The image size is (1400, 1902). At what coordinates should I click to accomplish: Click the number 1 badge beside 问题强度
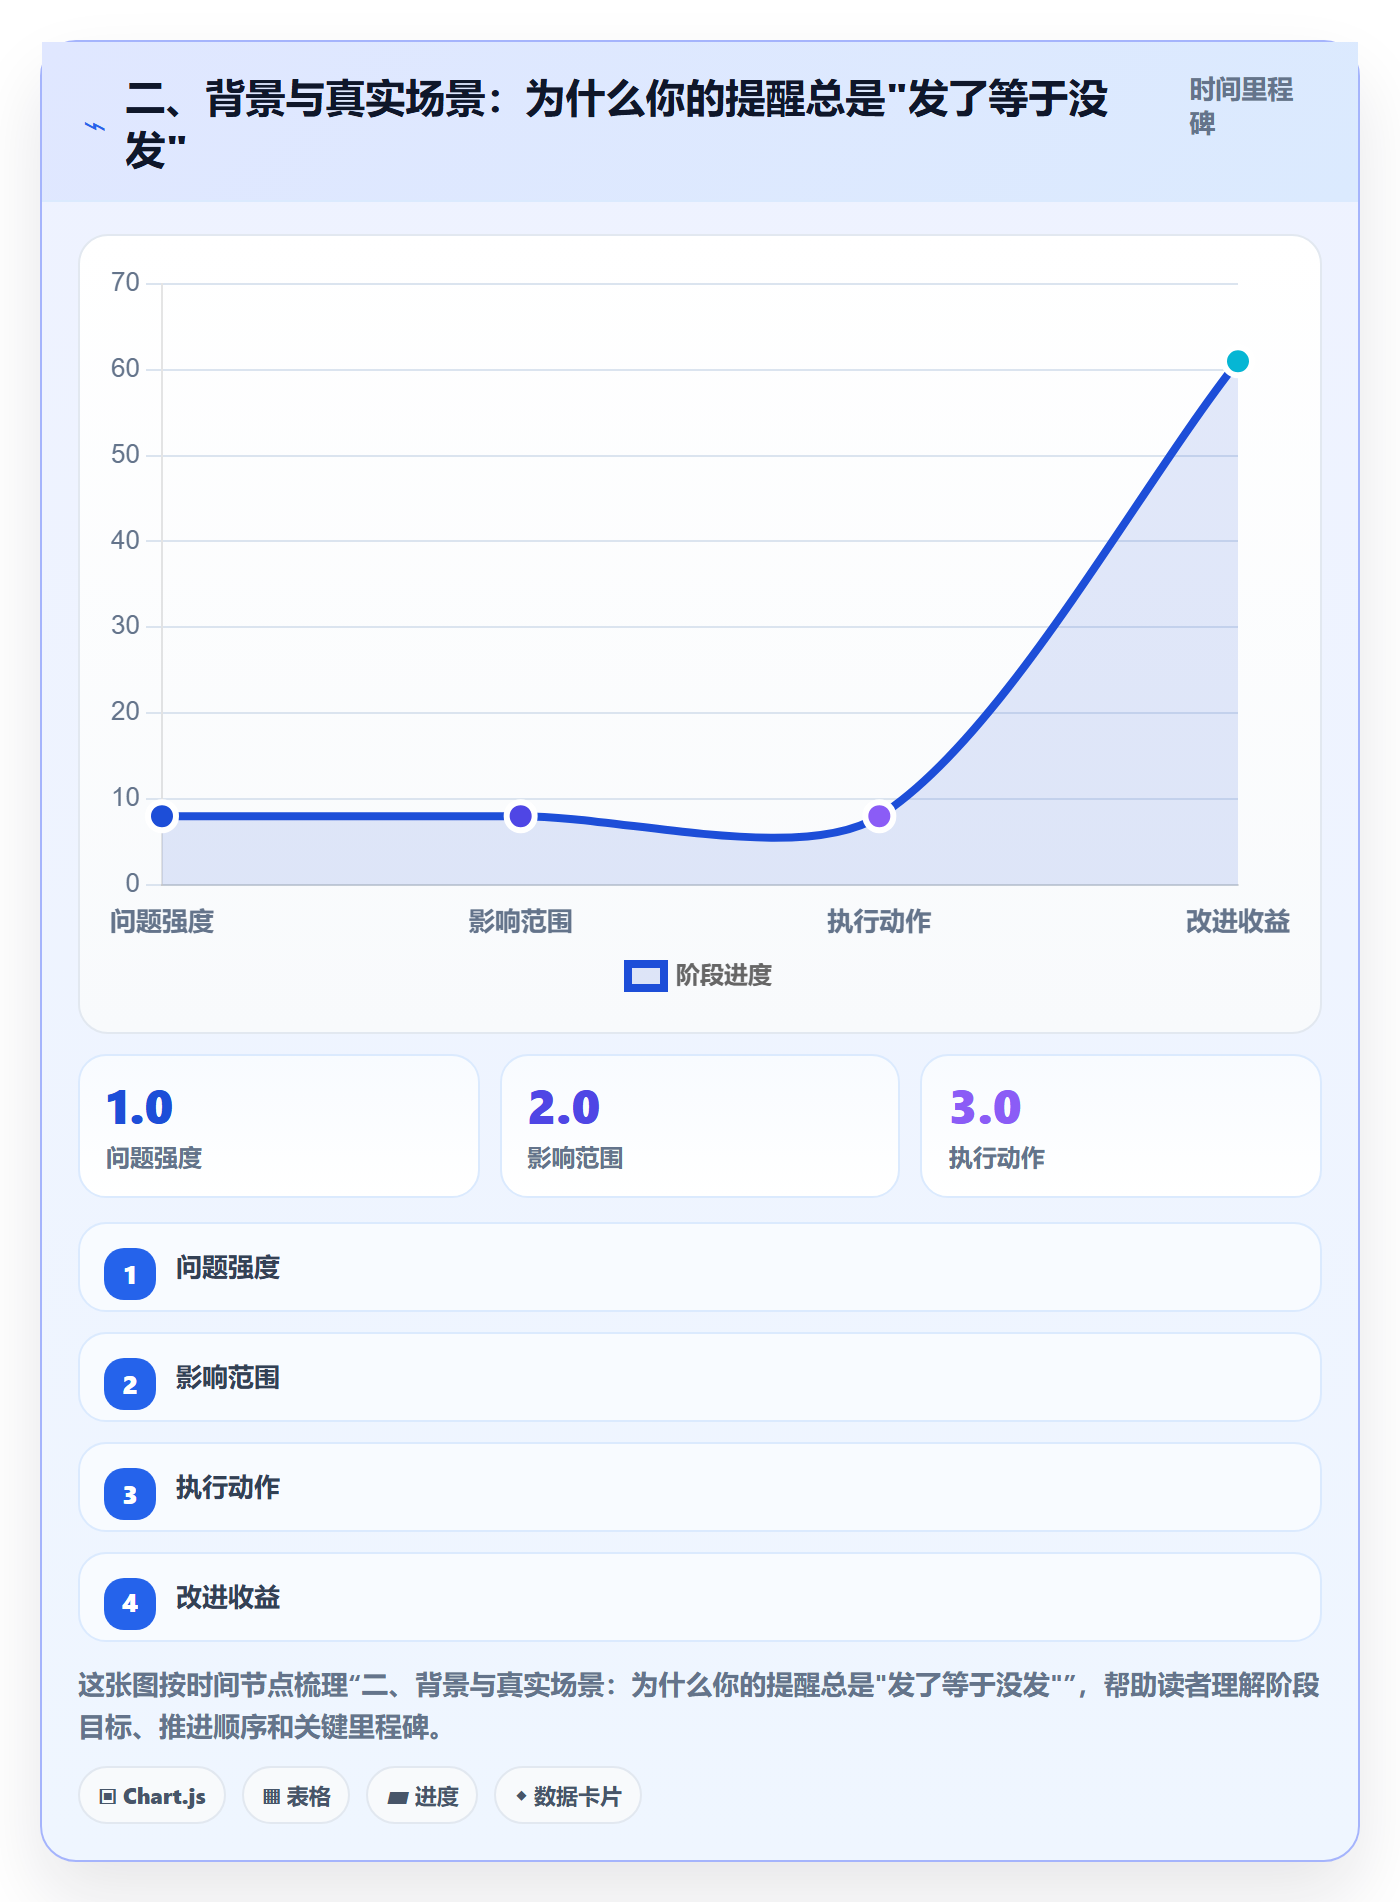coord(130,1274)
